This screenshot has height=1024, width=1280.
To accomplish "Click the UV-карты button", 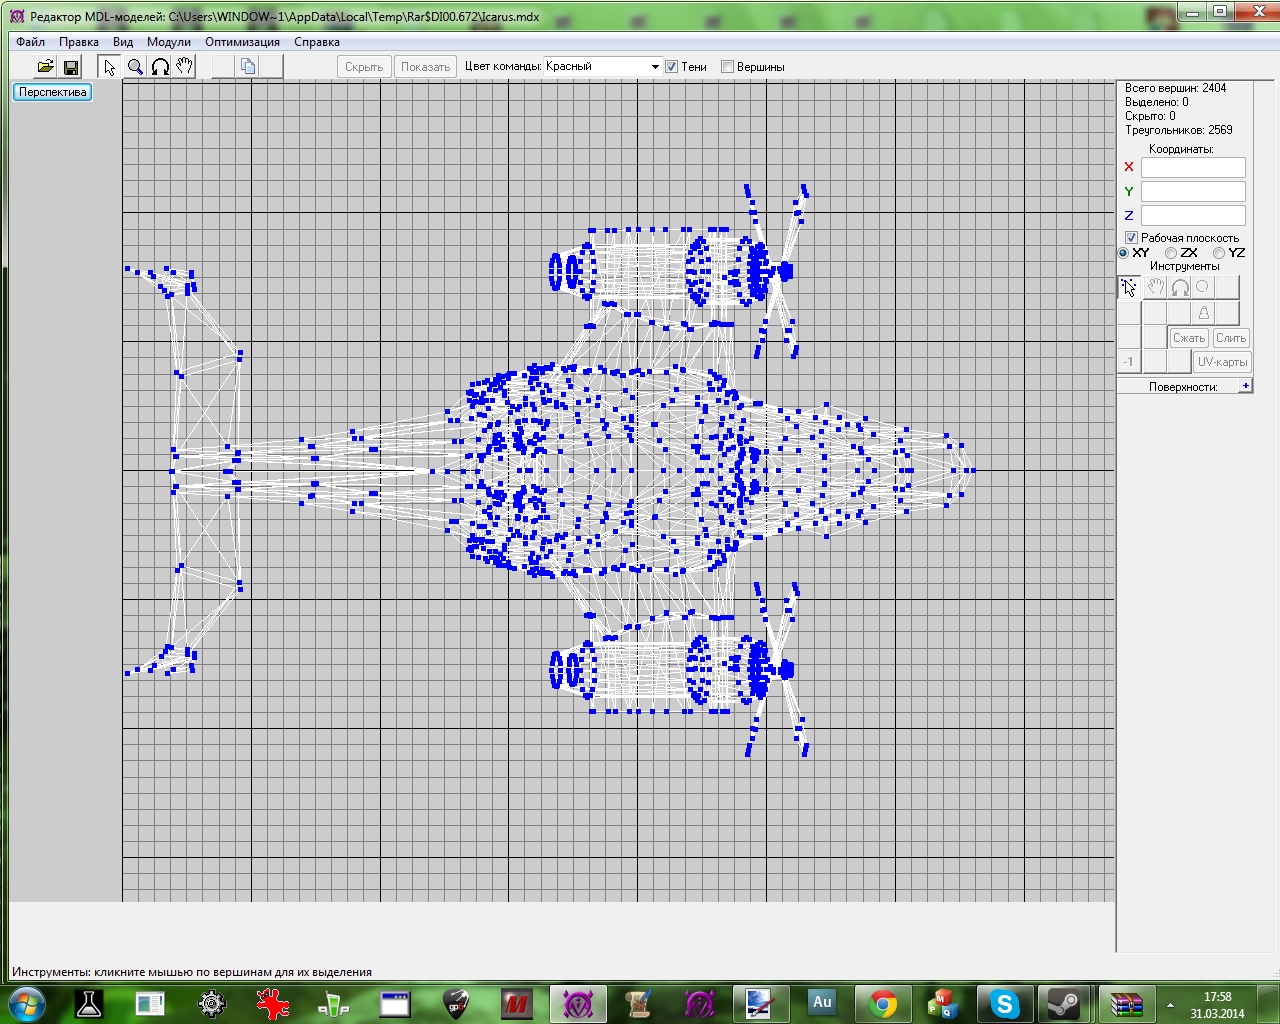I will [1222, 362].
